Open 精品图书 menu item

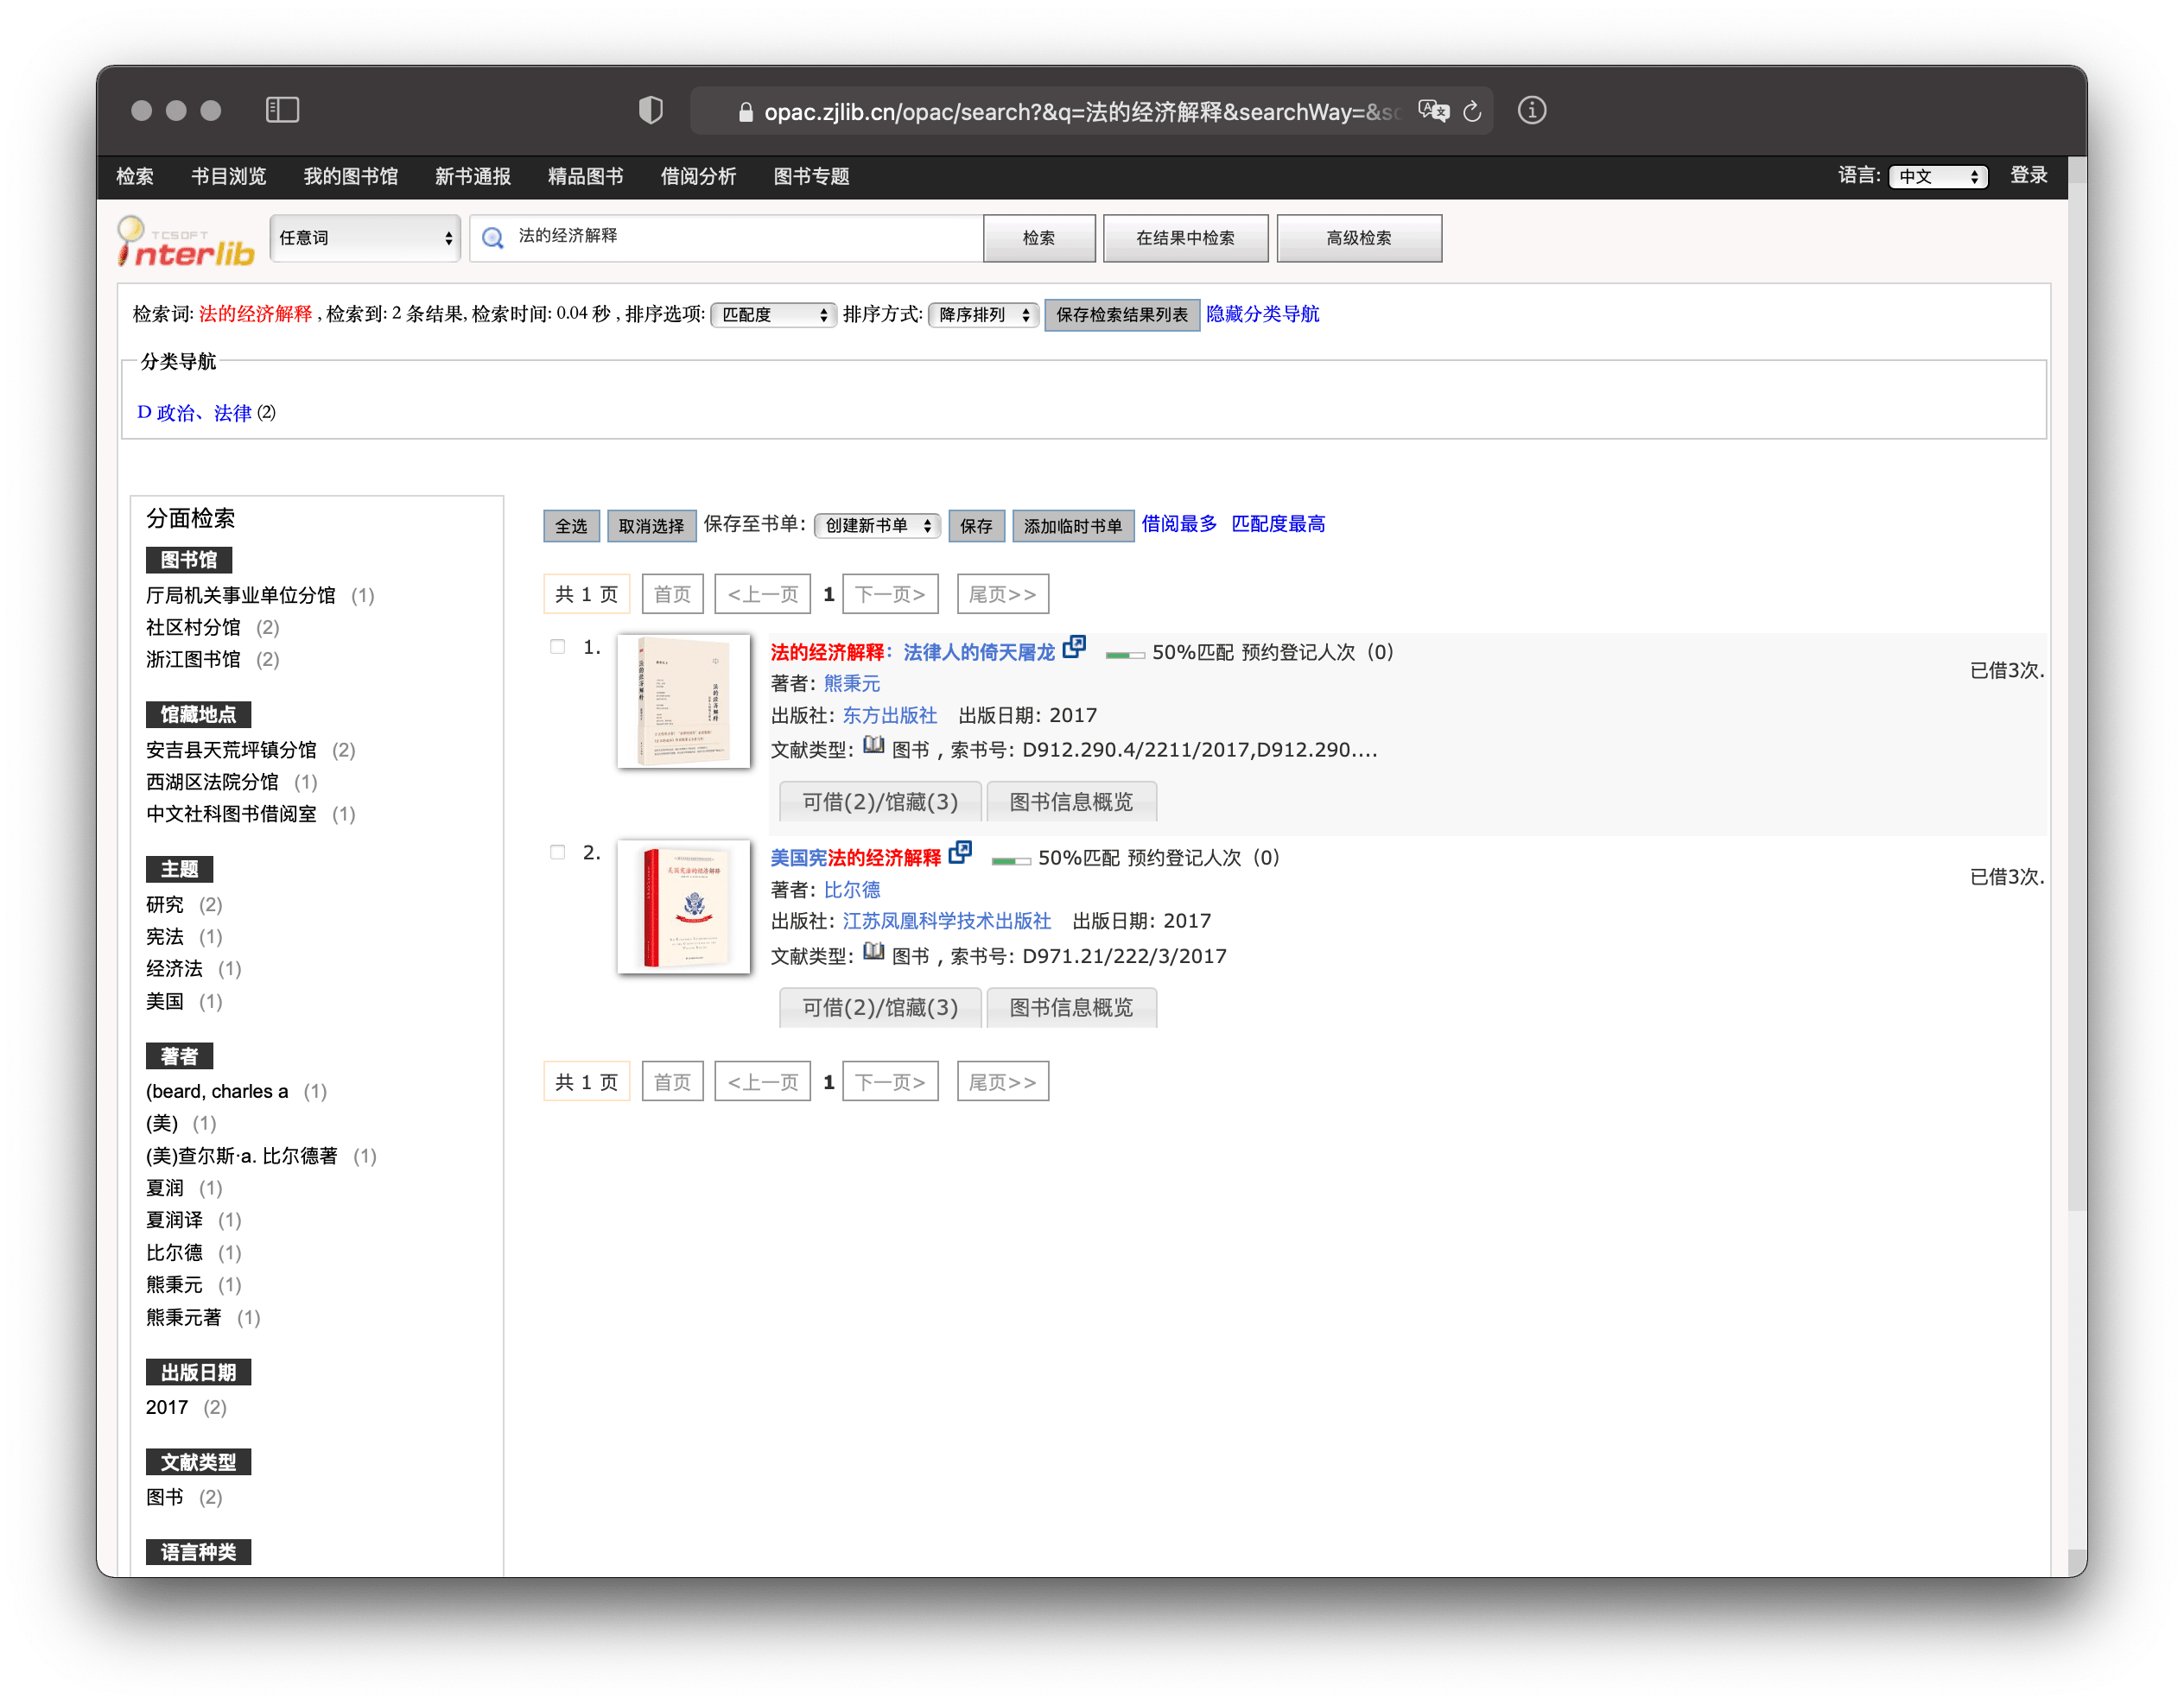585,177
